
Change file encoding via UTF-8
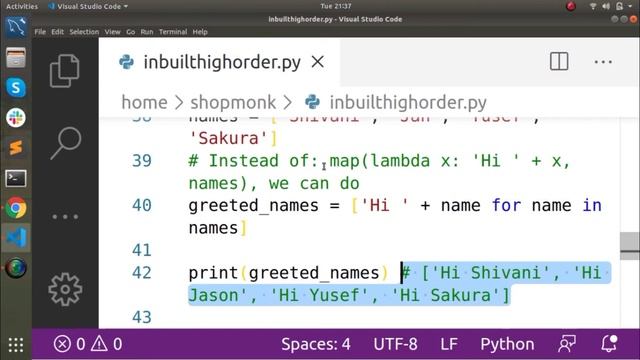point(395,344)
